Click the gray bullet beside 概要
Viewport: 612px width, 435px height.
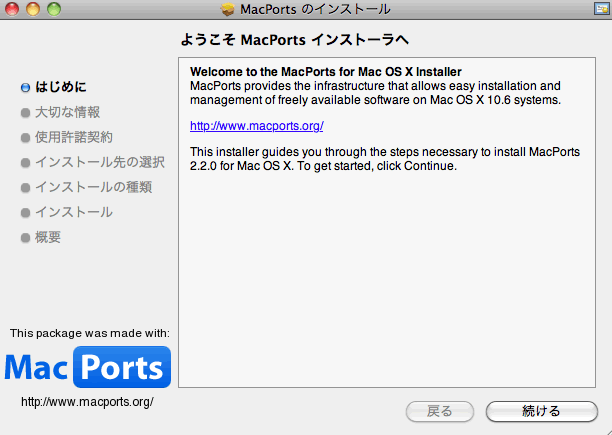[x=25, y=238]
